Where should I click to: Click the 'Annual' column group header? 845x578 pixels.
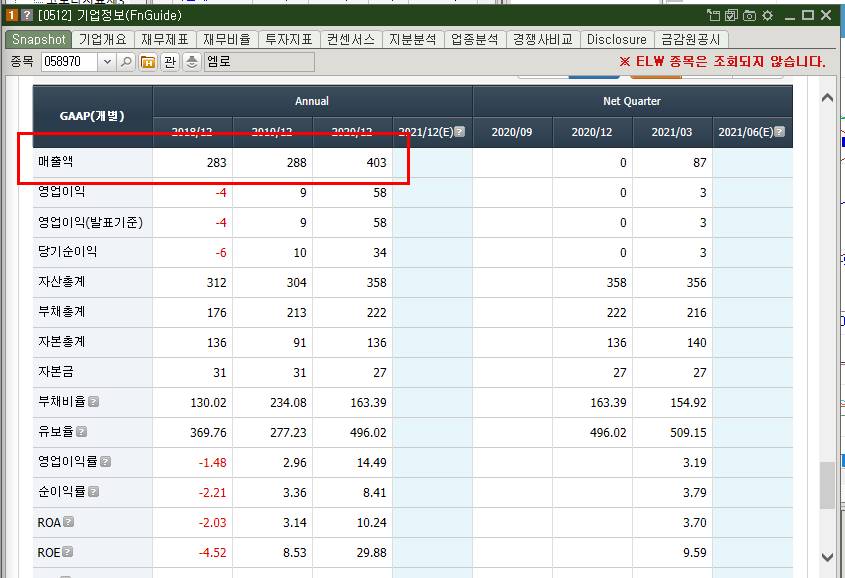312,101
